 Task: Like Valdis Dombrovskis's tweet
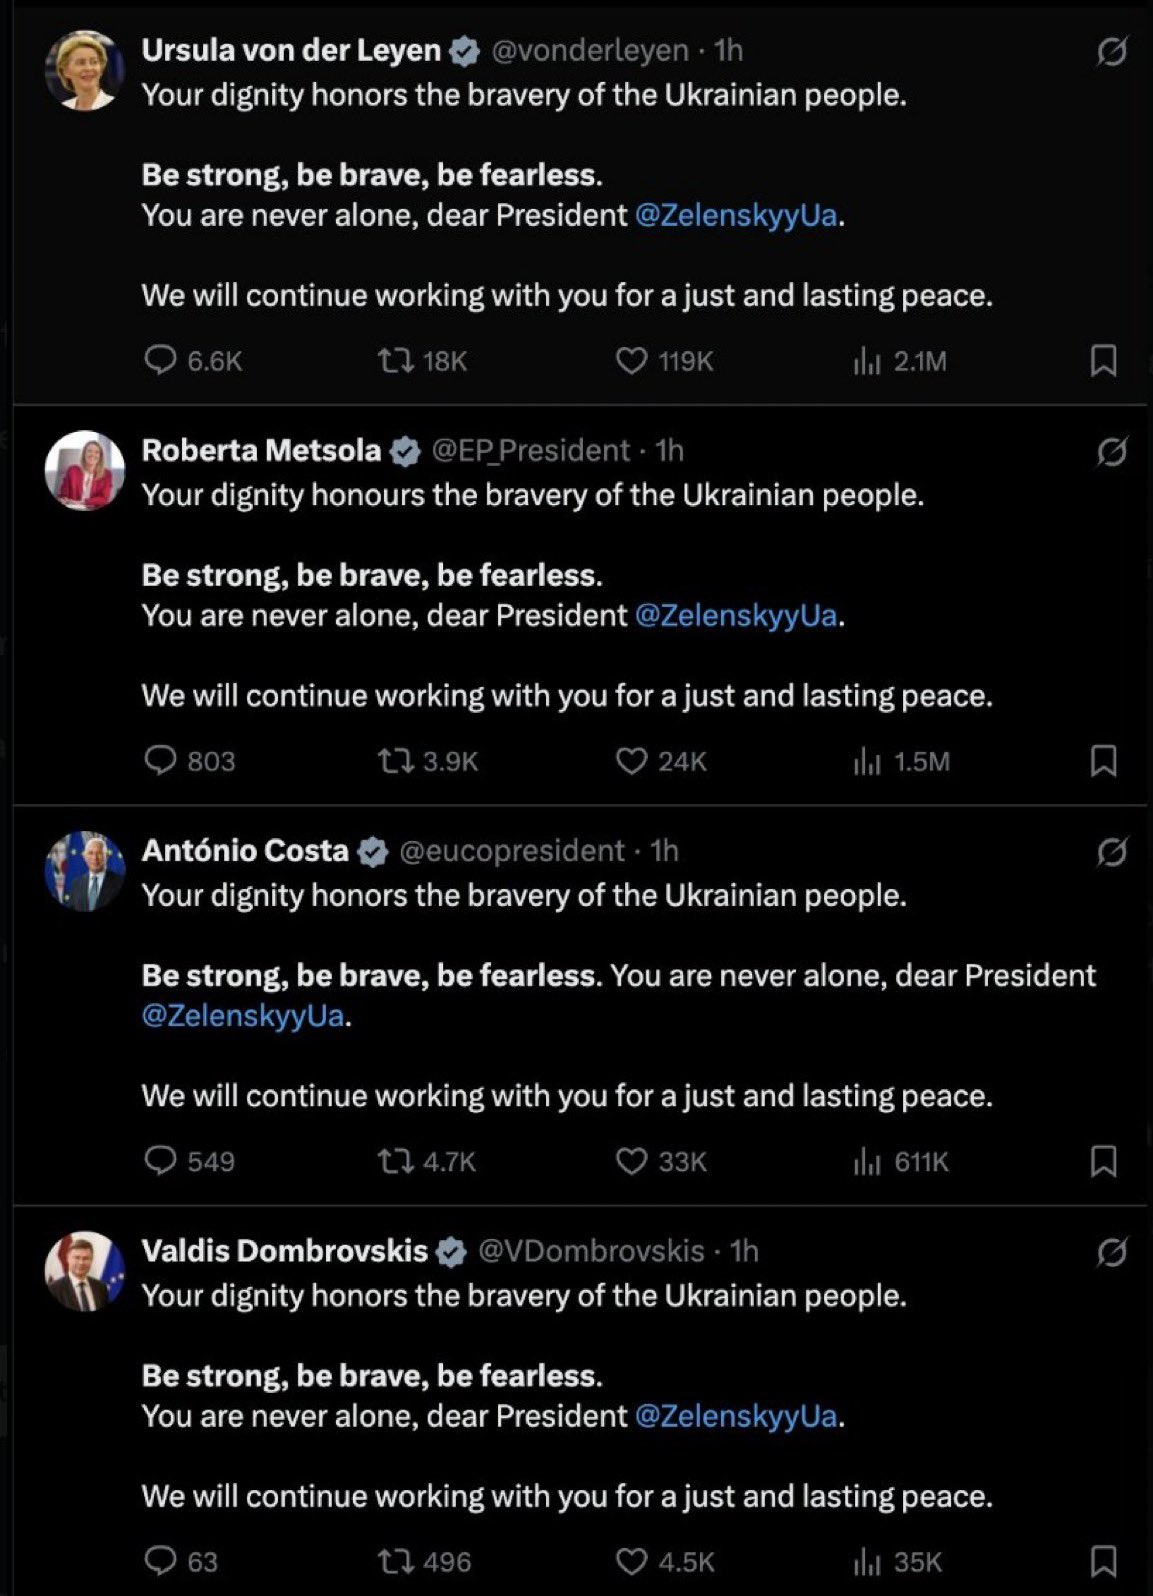click(x=631, y=1561)
